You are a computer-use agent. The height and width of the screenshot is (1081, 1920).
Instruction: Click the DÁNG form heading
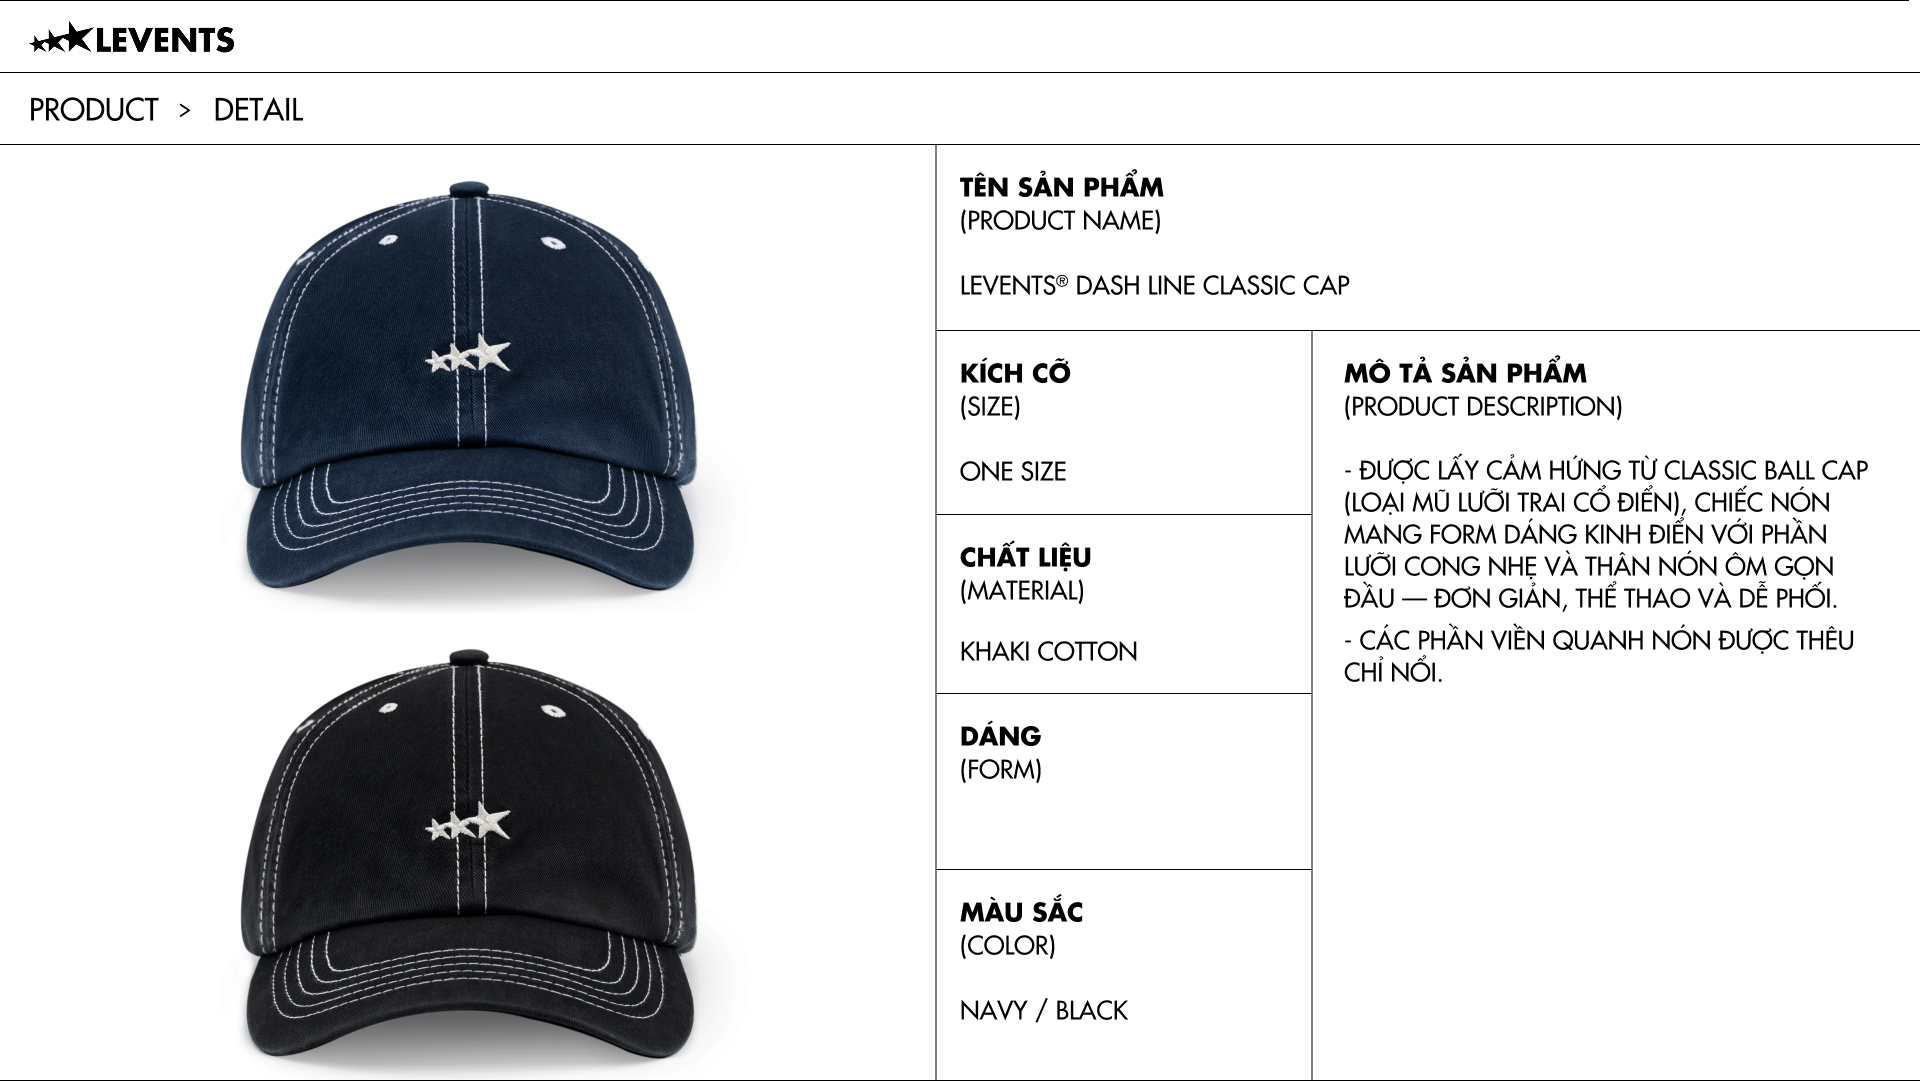[x=1001, y=736]
